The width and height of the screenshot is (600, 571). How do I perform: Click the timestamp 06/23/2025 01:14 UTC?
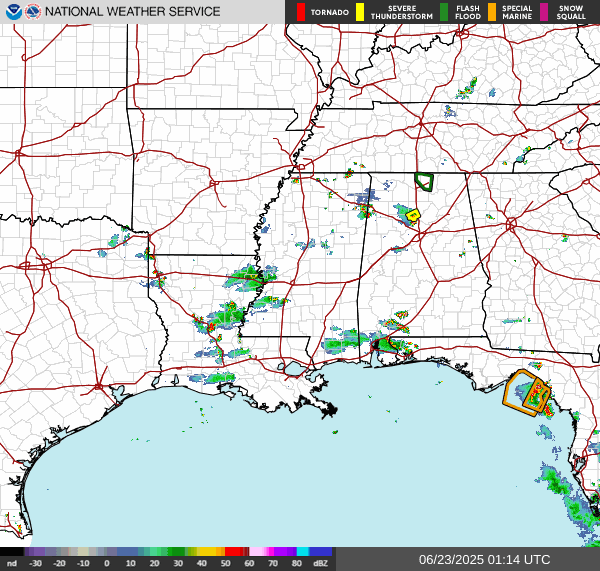(484, 560)
